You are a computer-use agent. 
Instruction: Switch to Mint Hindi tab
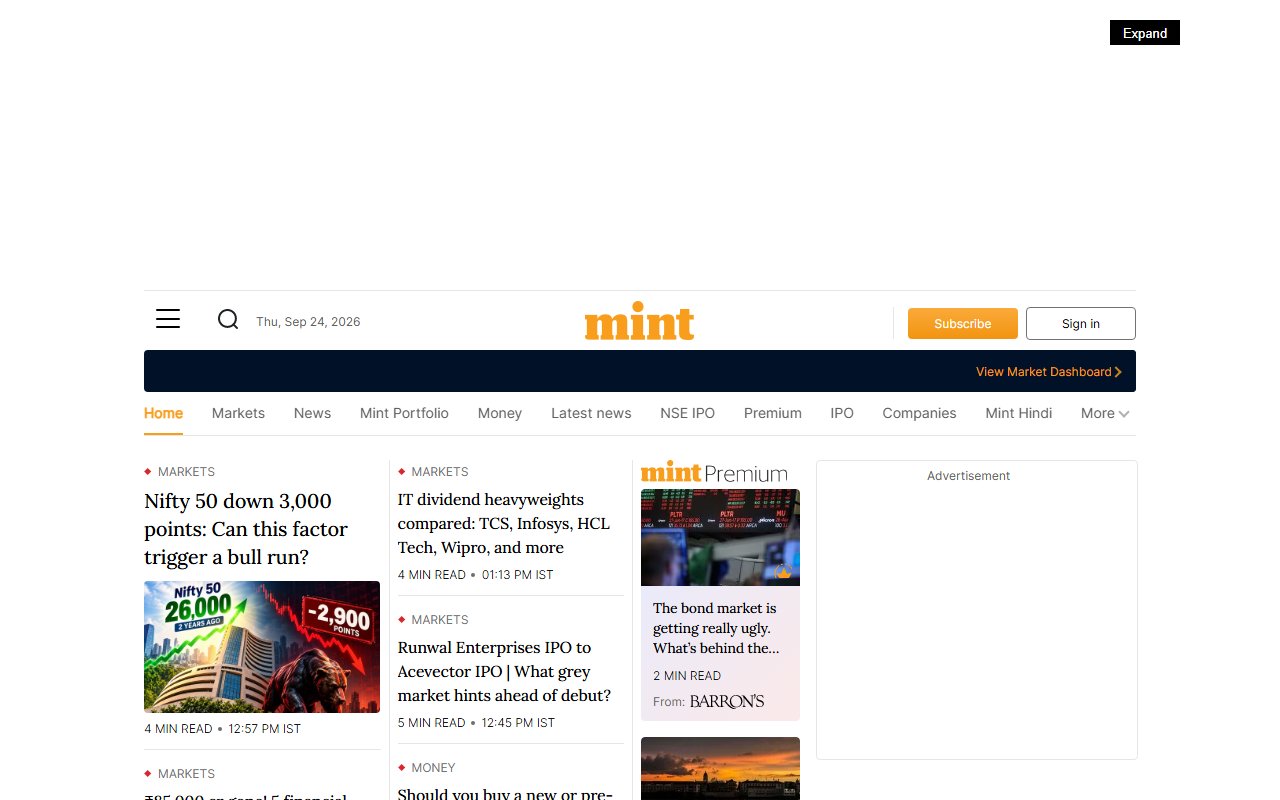(x=1018, y=414)
